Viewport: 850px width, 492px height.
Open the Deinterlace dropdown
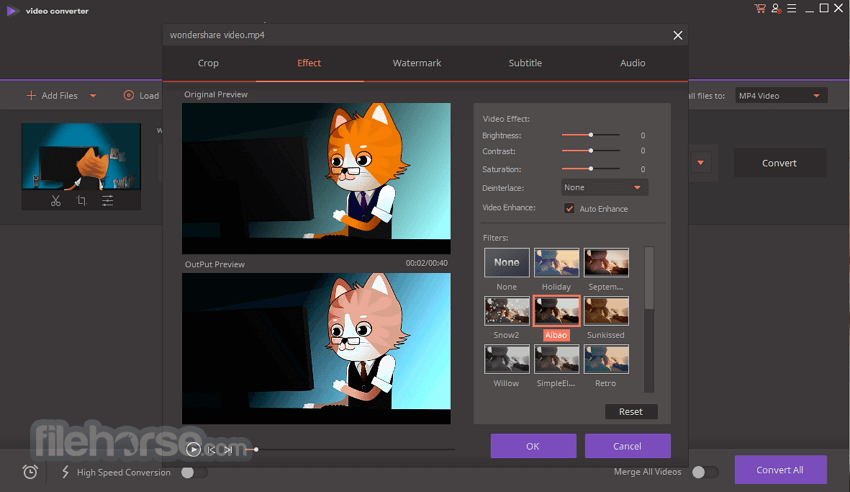[604, 187]
